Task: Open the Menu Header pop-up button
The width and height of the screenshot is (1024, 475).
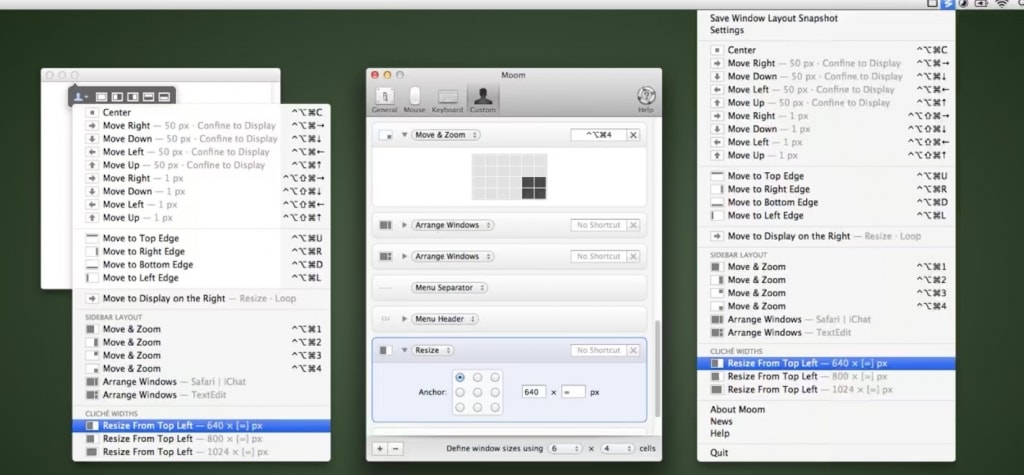Action: [445, 319]
